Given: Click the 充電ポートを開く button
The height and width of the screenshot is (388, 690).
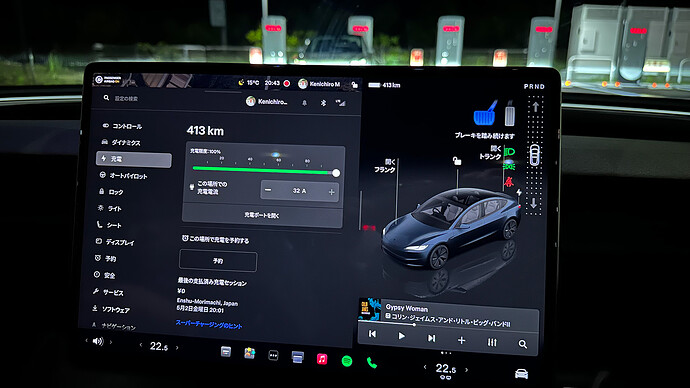Looking at the screenshot, I should 262,215.
